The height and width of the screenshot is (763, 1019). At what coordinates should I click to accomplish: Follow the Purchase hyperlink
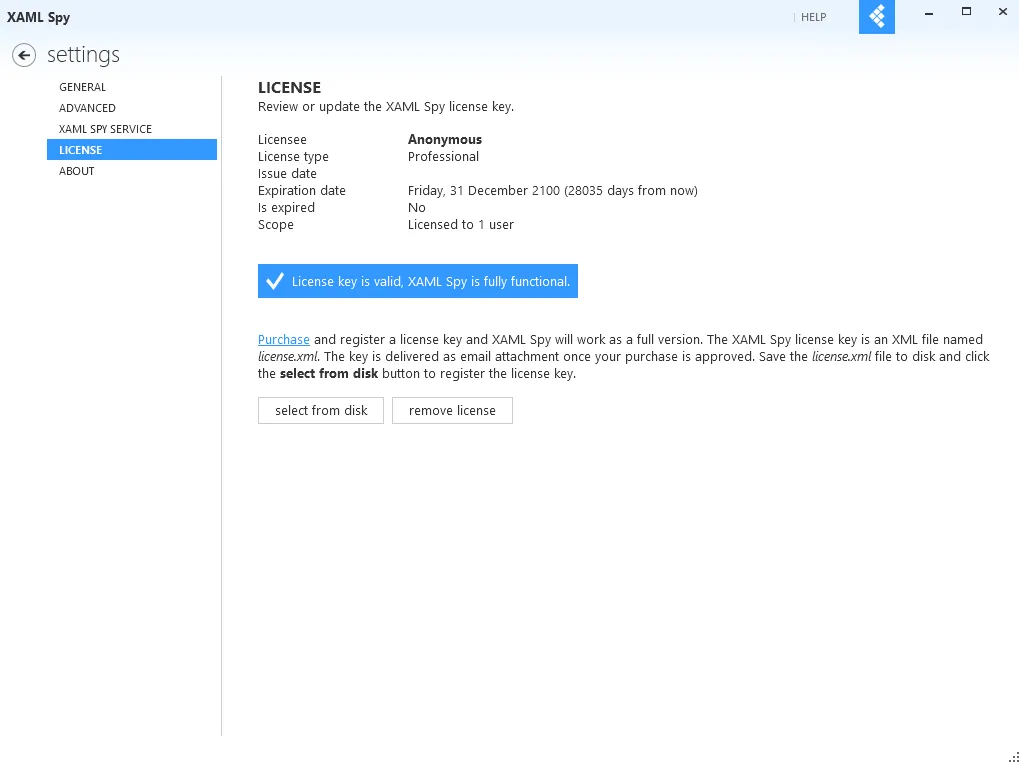tap(283, 339)
